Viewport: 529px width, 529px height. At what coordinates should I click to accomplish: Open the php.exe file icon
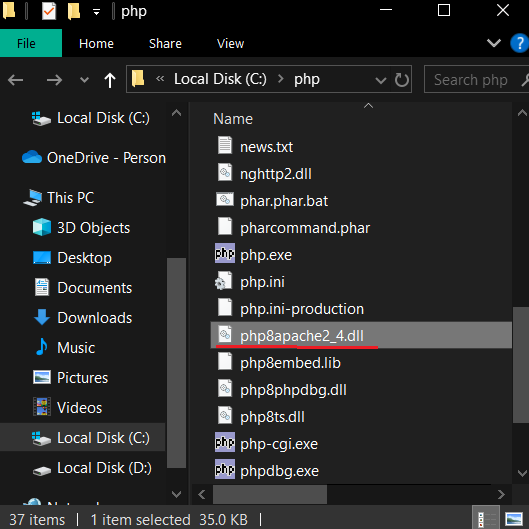tap(225, 254)
